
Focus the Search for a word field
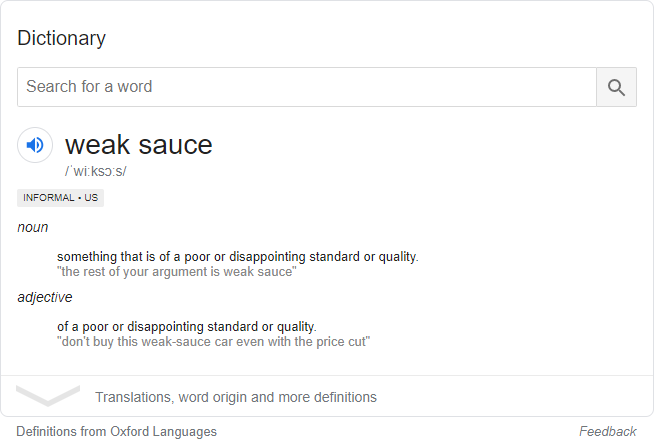pyautogui.click(x=307, y=87)
